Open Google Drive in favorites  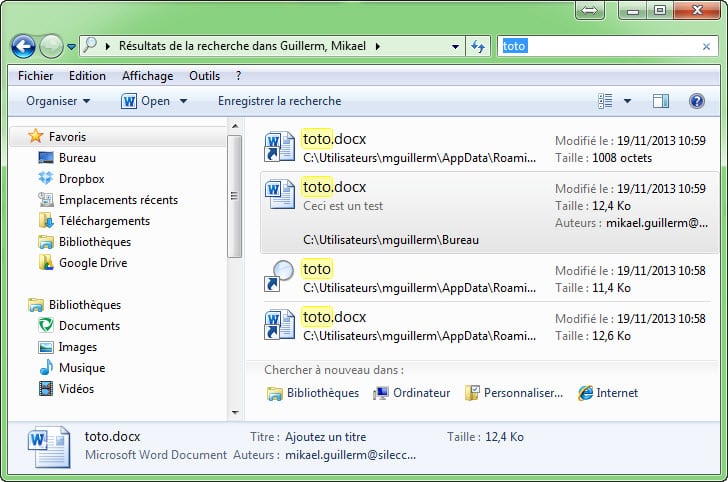coord(93,263)
